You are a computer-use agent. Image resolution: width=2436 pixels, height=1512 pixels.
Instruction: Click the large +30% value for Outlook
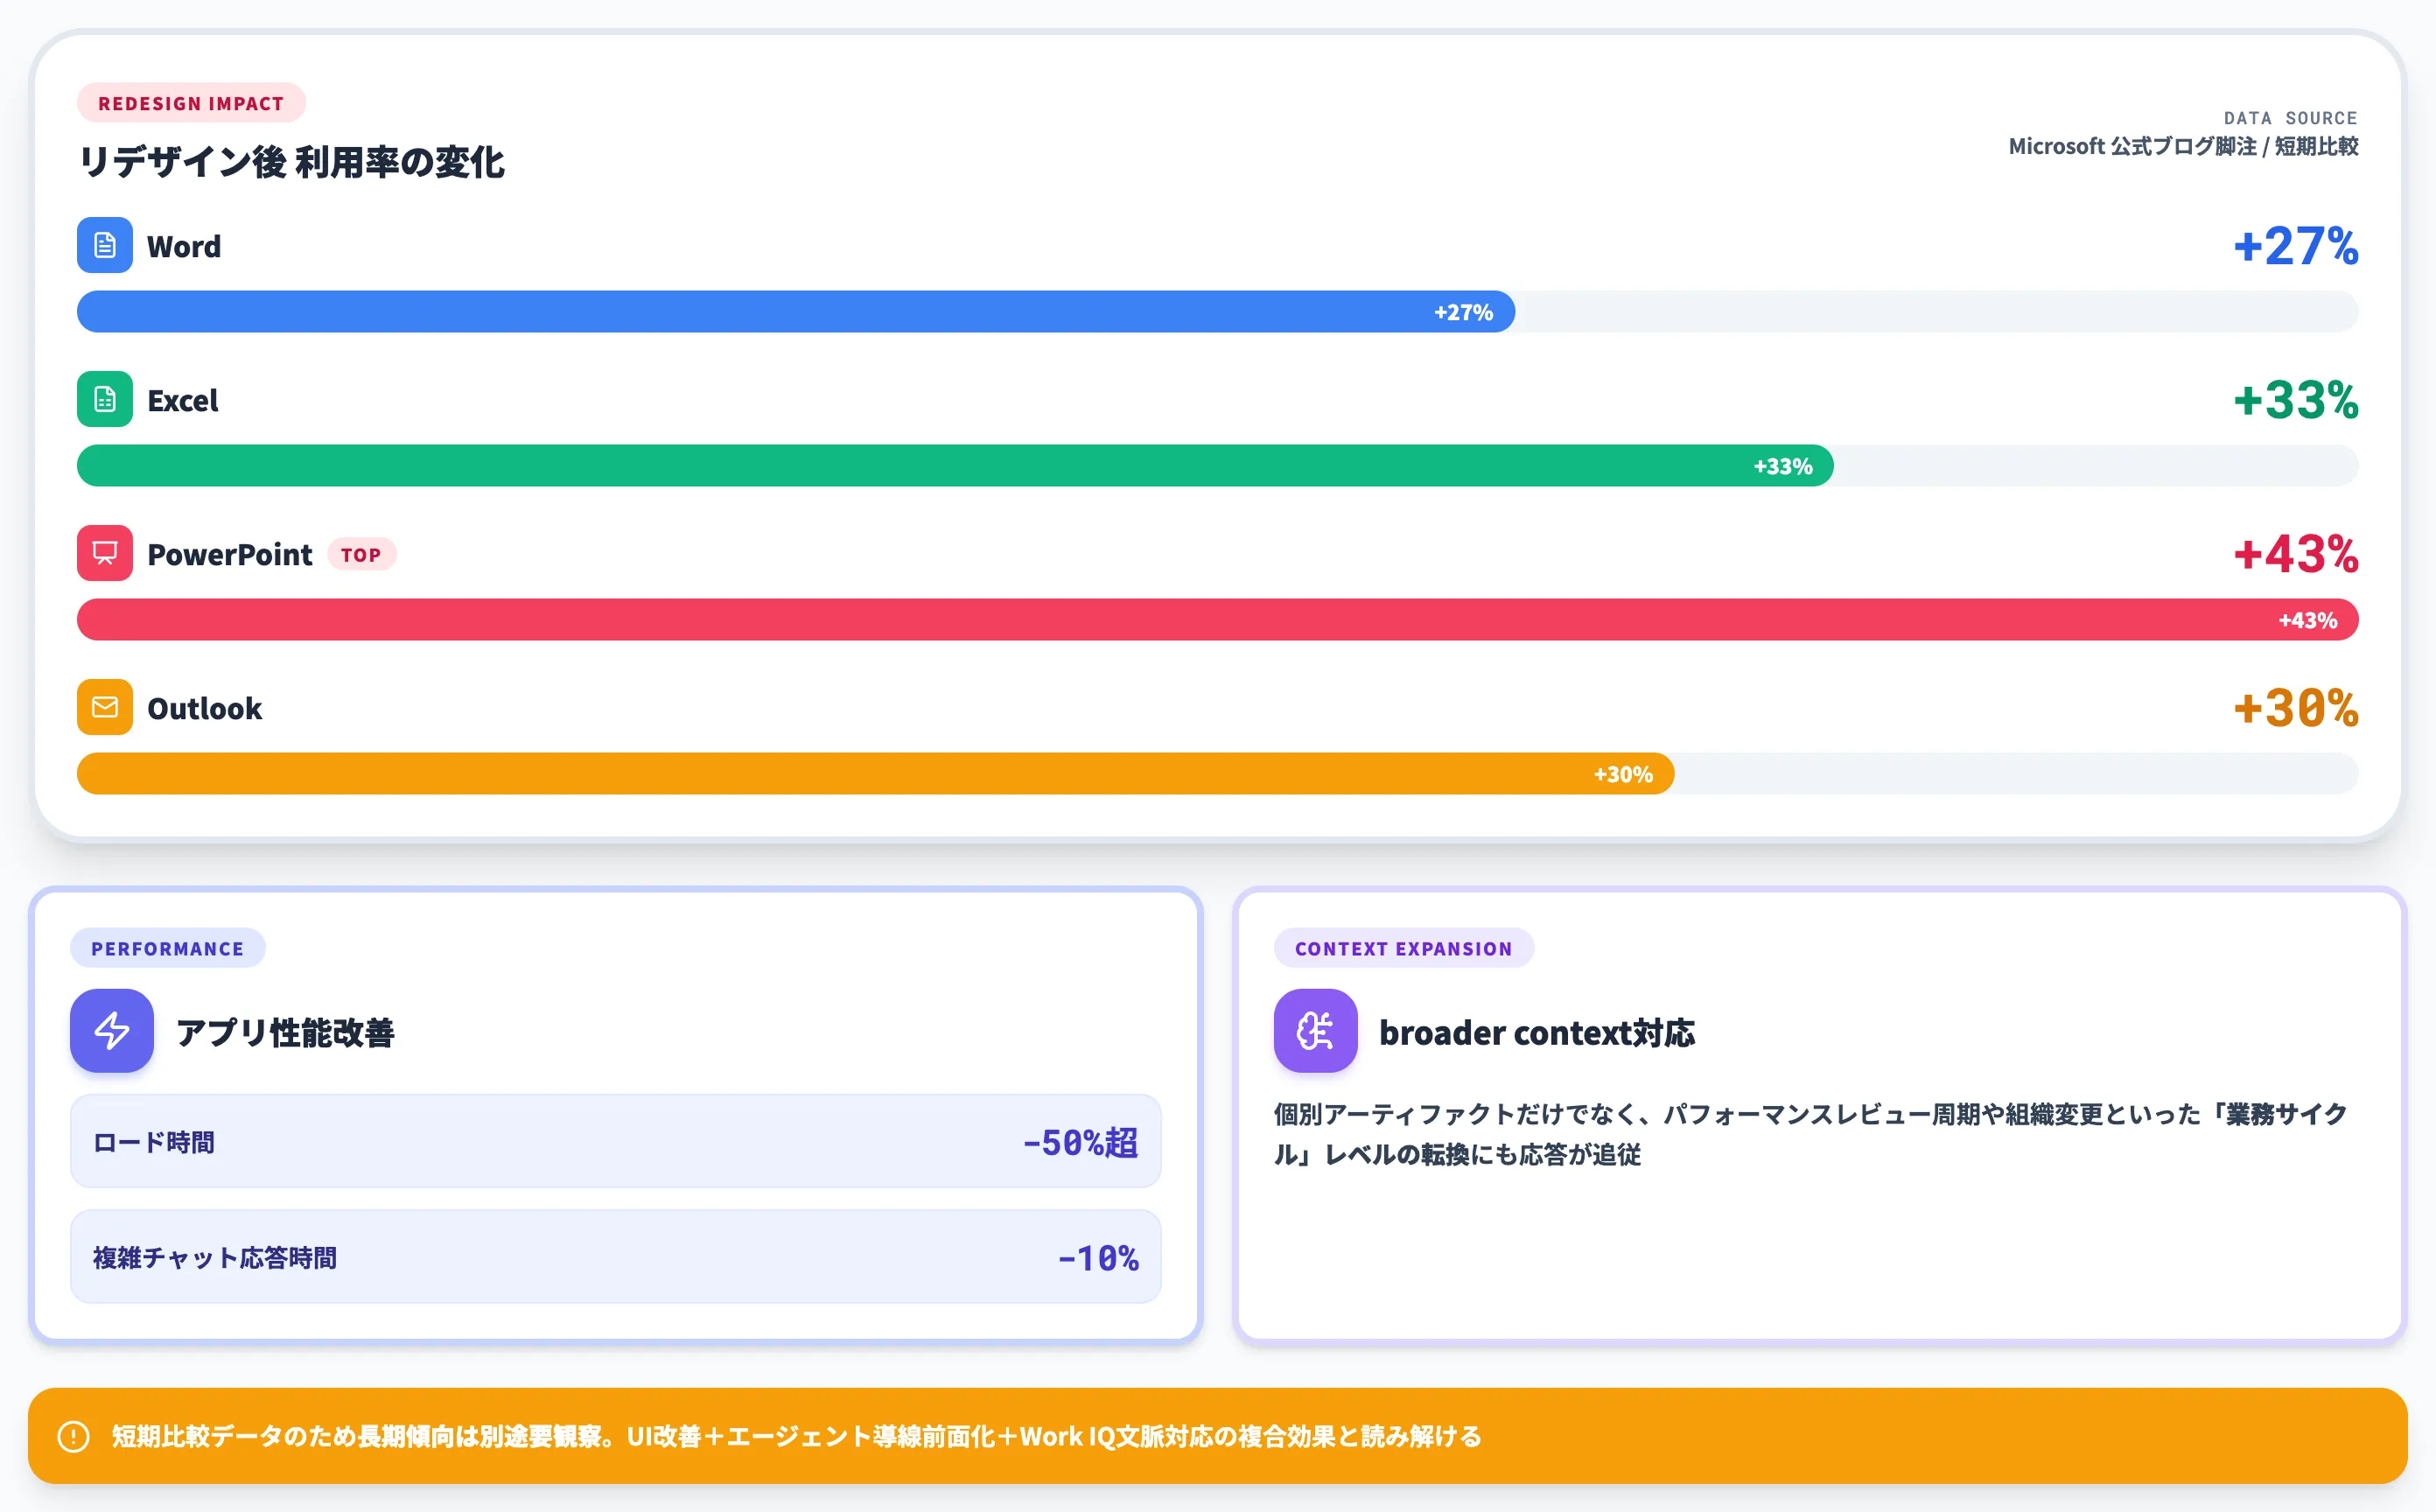point(2296,708)
